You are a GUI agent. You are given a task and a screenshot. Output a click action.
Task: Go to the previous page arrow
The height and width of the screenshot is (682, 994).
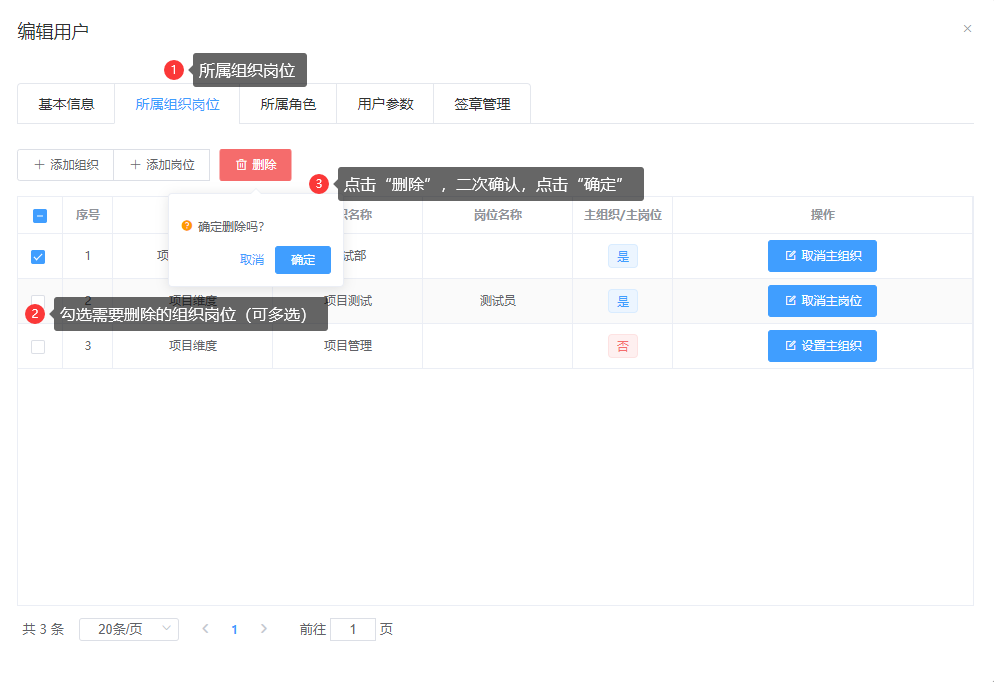pos(205,629)
